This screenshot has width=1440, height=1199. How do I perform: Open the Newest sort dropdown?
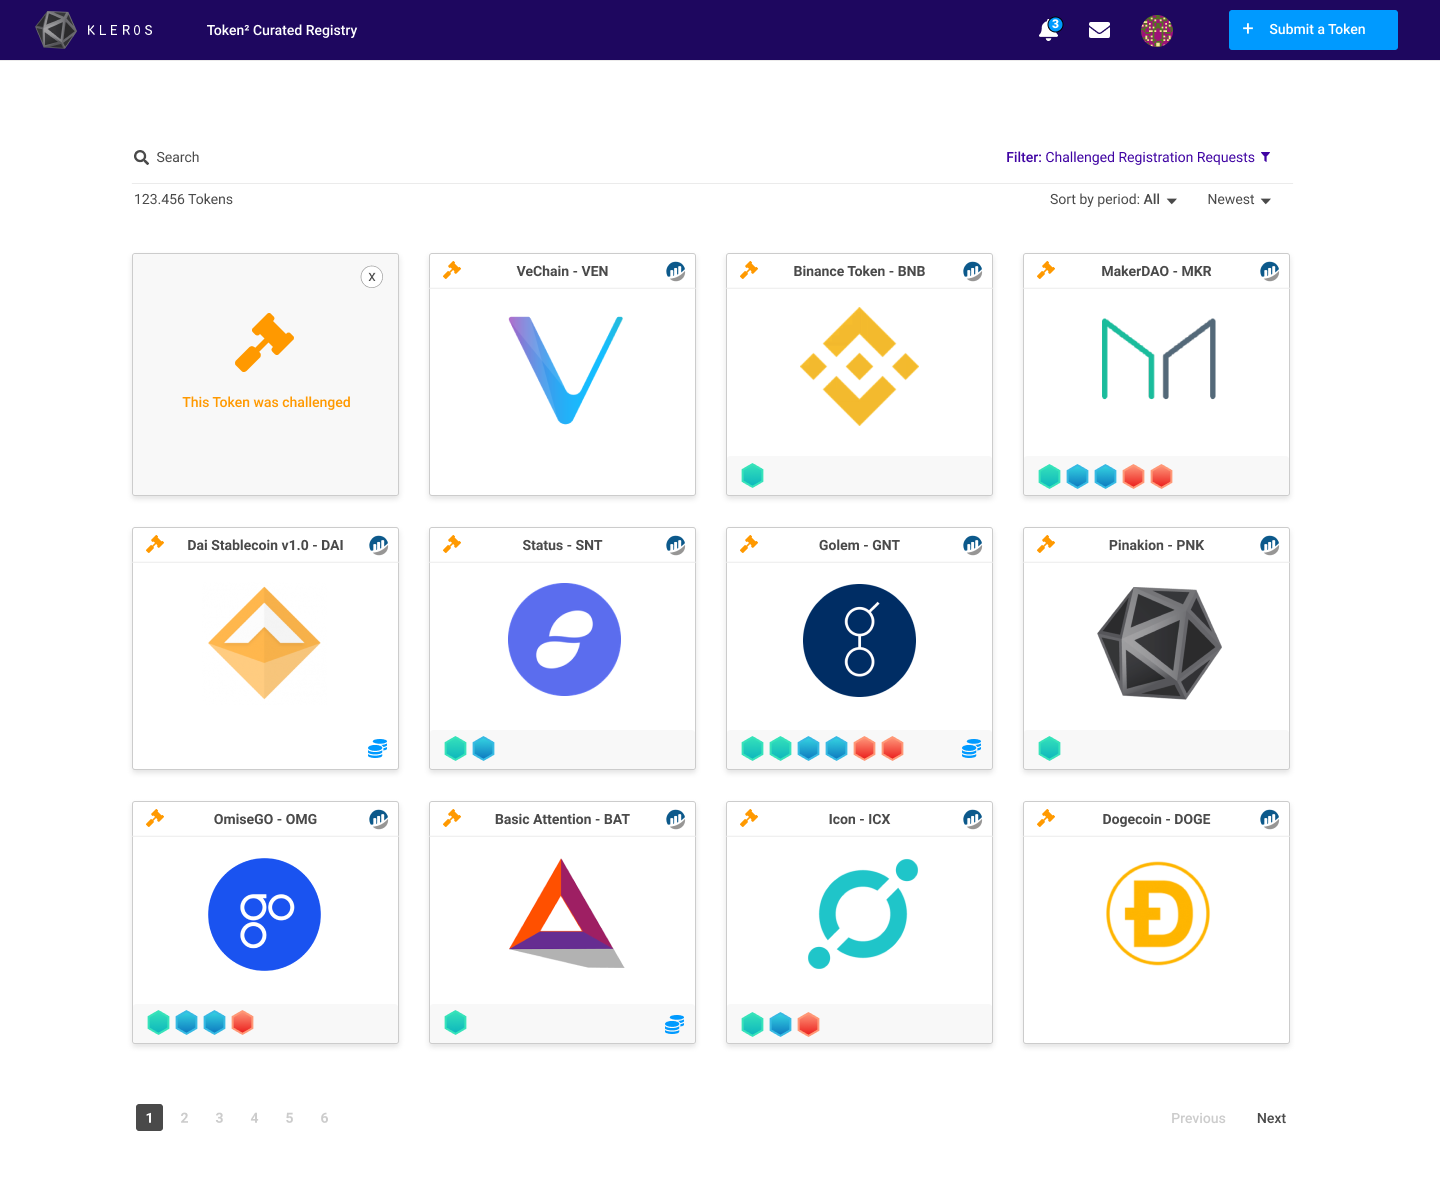click(1239, 200)
